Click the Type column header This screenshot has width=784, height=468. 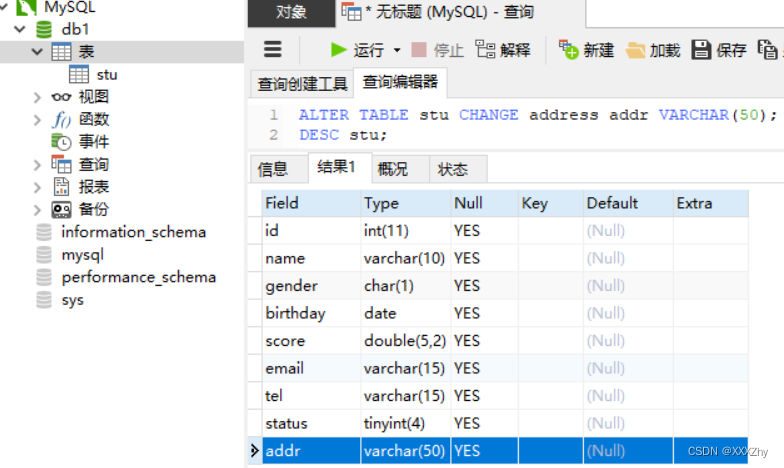point(406,203)
